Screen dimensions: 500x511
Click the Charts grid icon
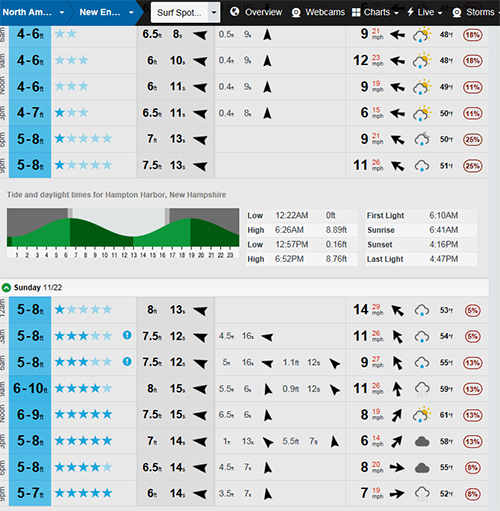tap(356, 12)
